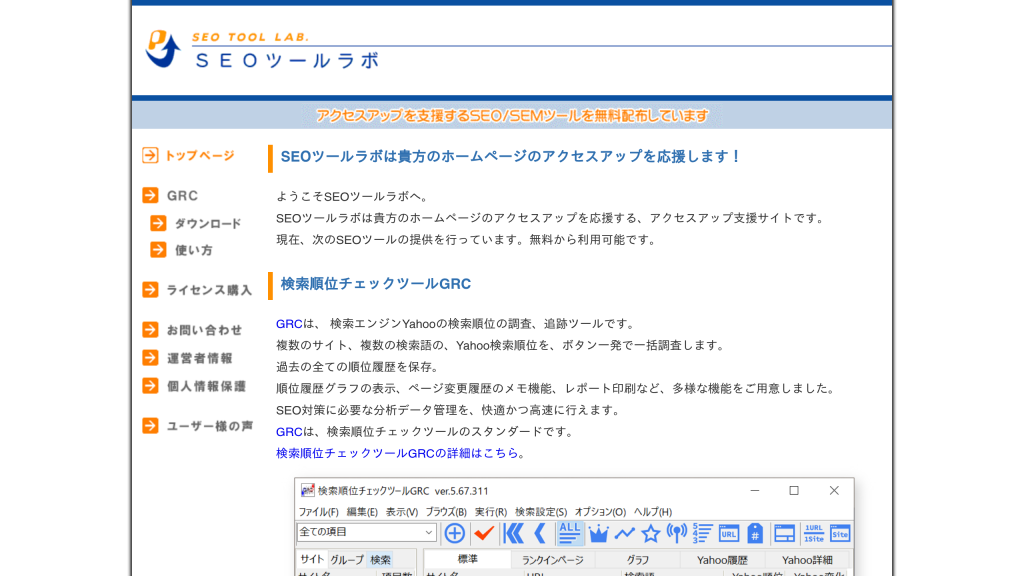The width and height of the screenshot is (1024, 576).
Task: Select the Yahoo詳細 tab
Action: [807, 560]
